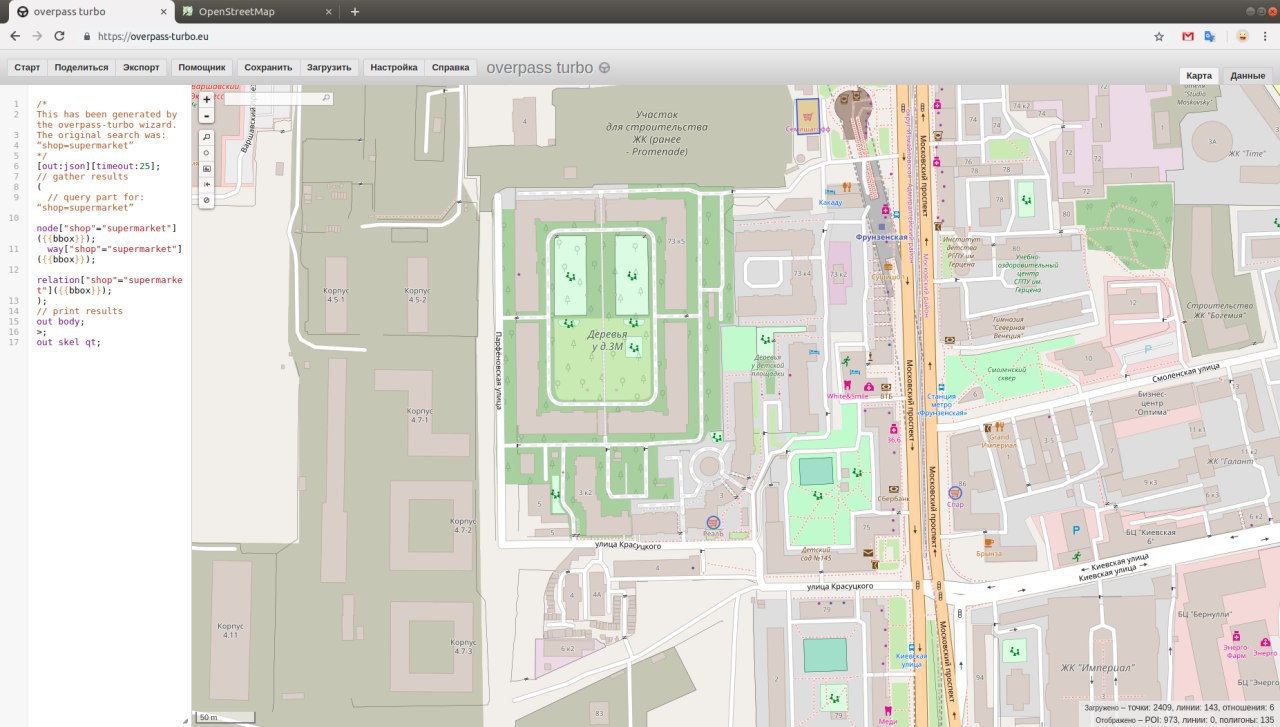Click the '// gather results' comment
This screenshot has height=727, width=1280.
[x=82, y=176]
